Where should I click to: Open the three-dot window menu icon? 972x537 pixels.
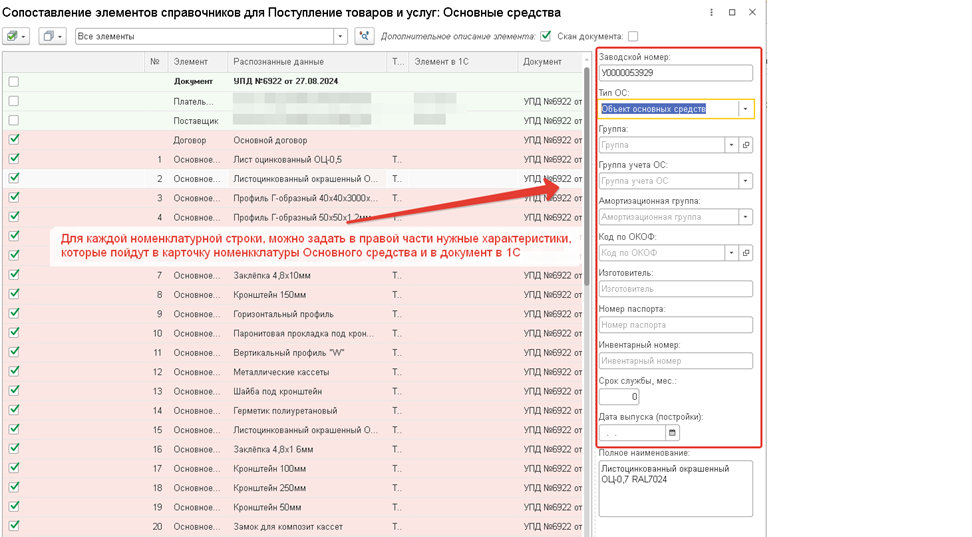pyautogui.click(x=711, y=12)
